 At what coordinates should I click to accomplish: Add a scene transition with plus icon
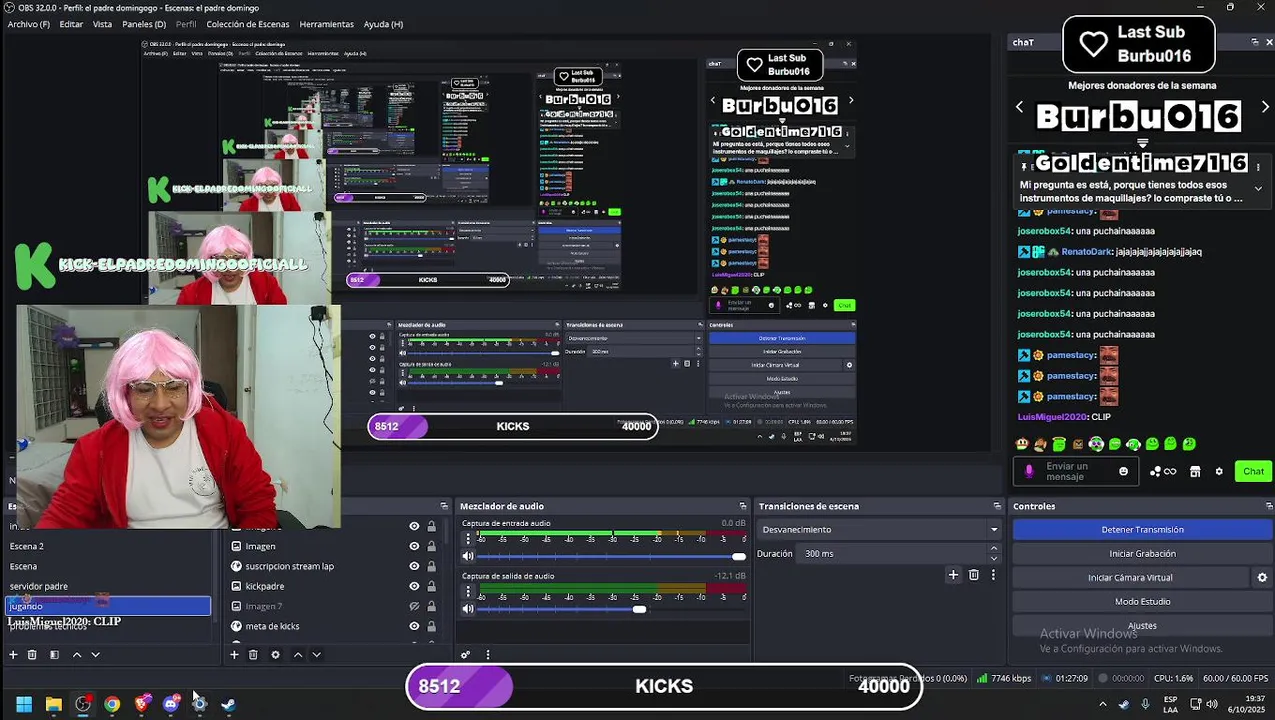[x=953, y=575]
